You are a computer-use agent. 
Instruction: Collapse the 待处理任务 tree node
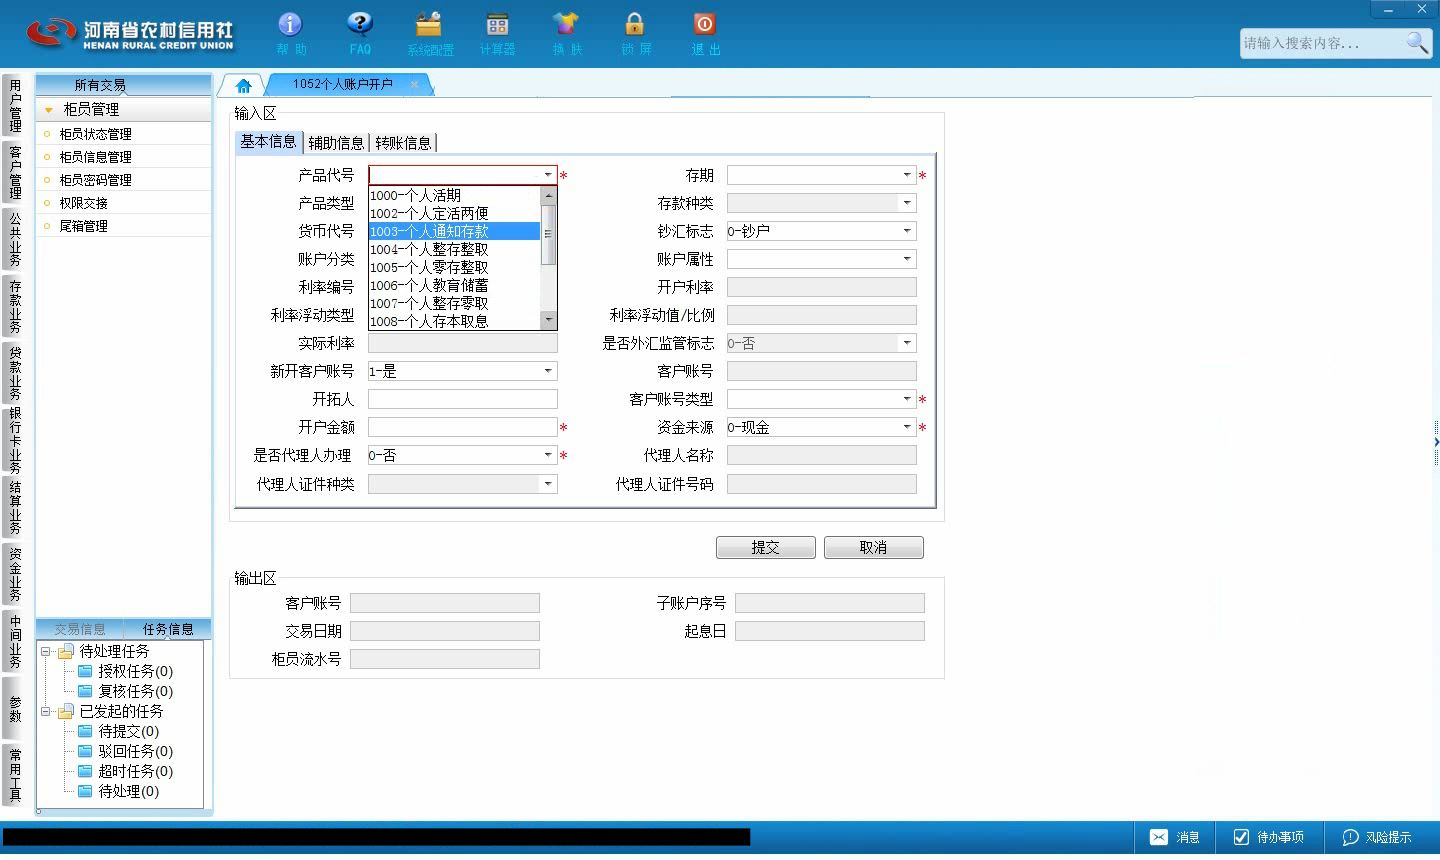pyautogui.click(x=45, y=652)
